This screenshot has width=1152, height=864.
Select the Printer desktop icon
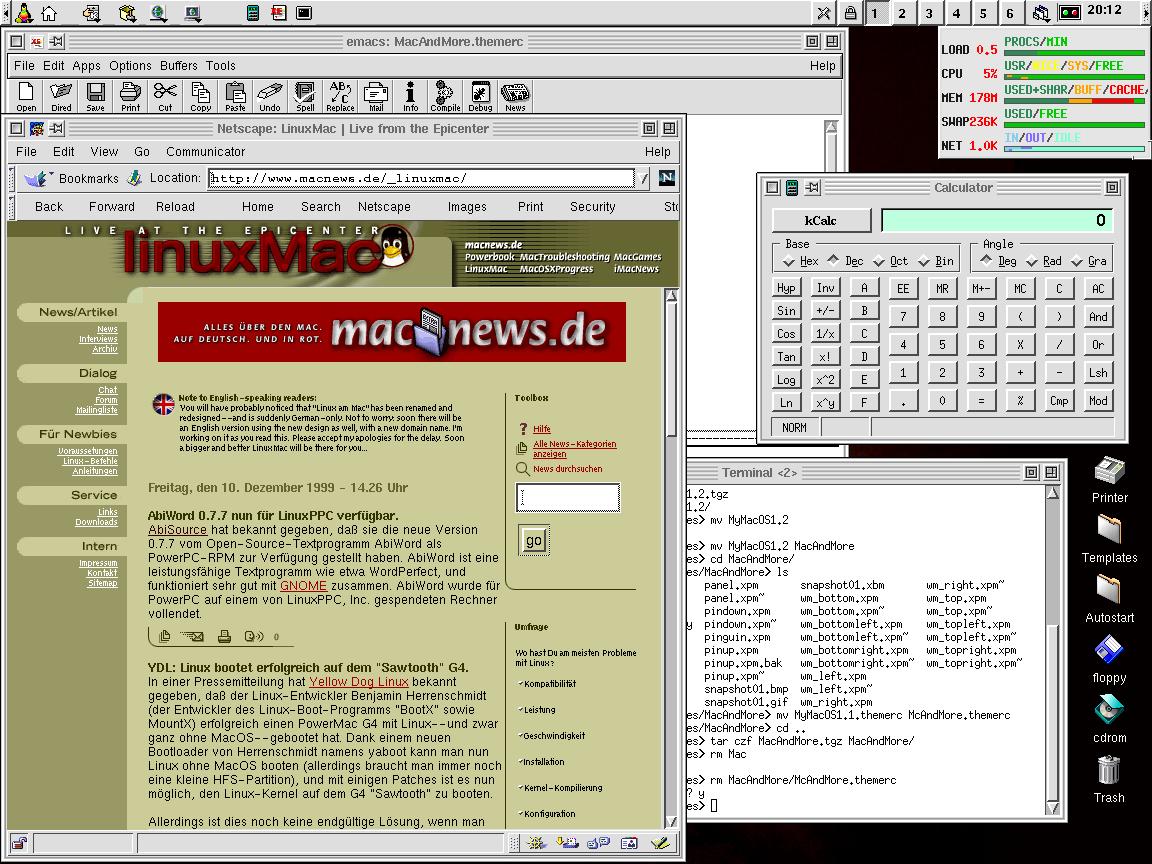1109,470
